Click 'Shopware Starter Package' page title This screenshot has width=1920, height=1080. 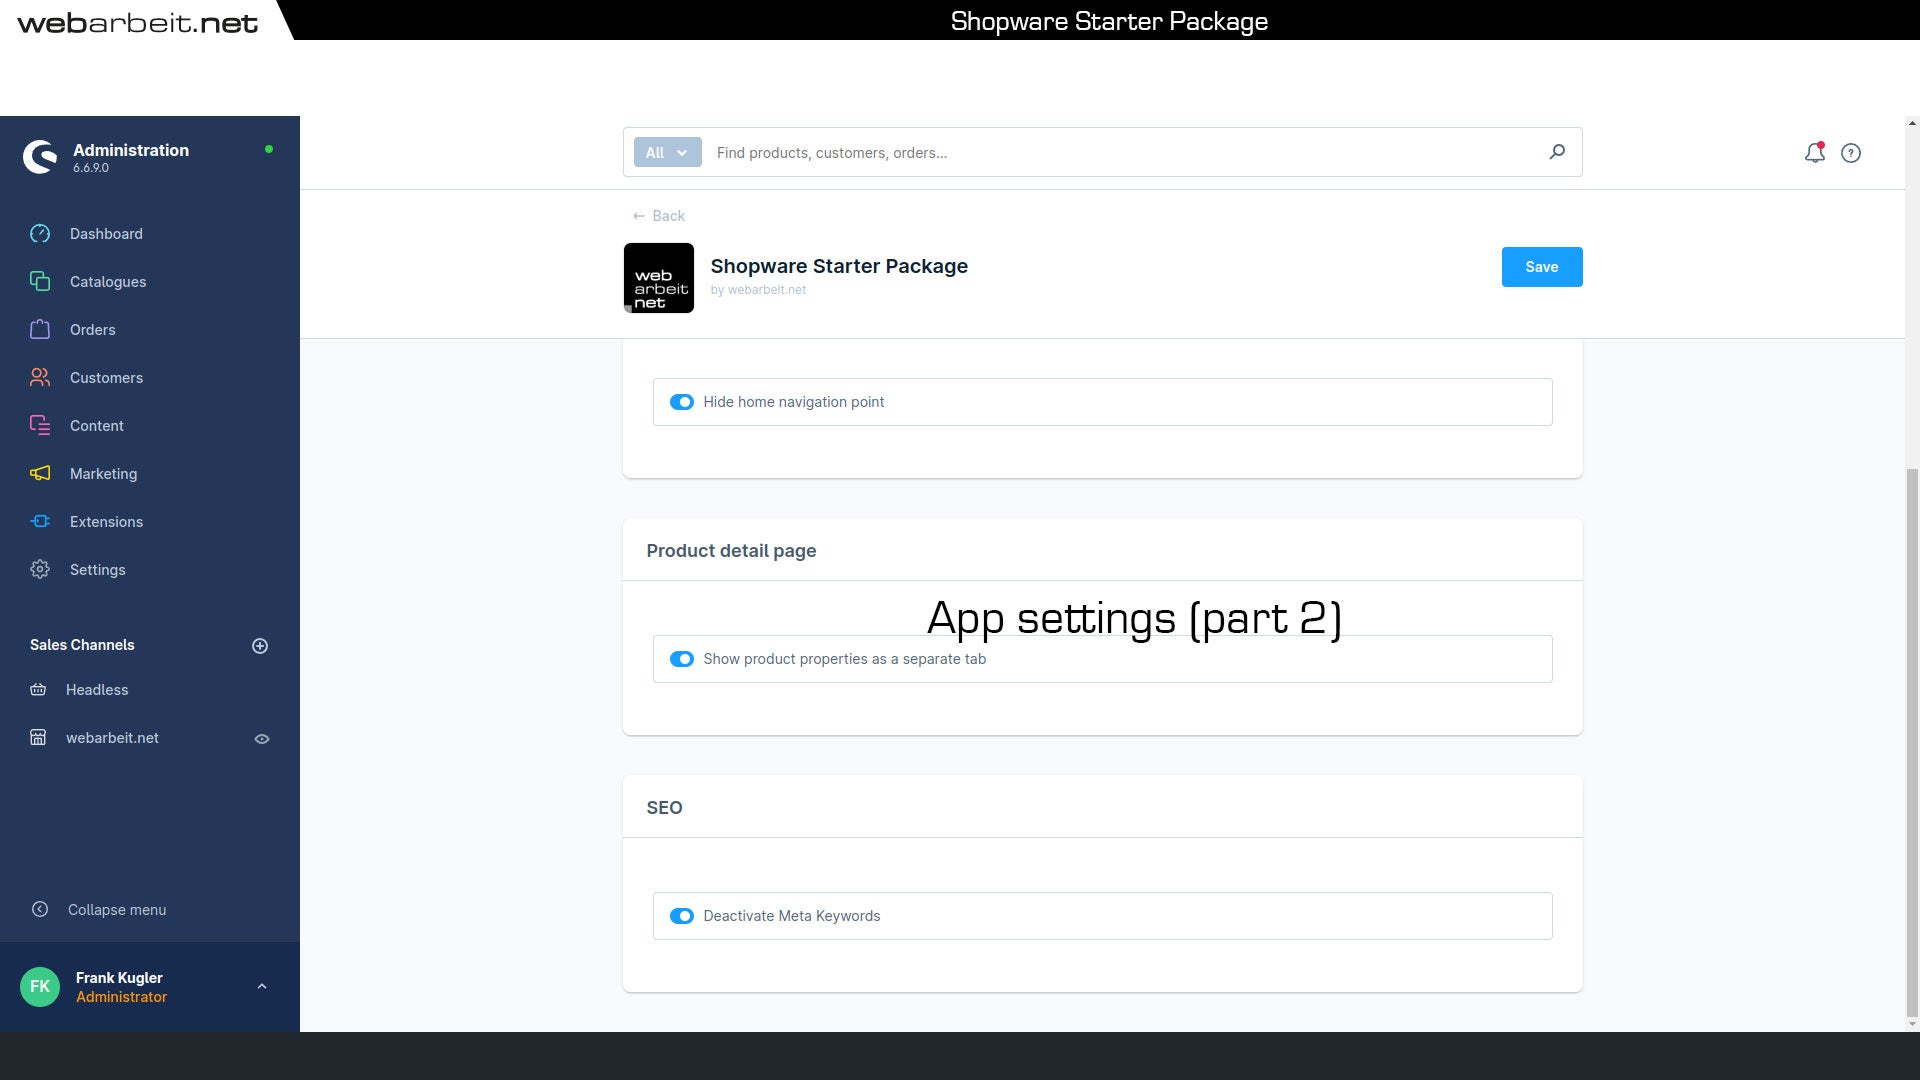click(x=839, y=266)
